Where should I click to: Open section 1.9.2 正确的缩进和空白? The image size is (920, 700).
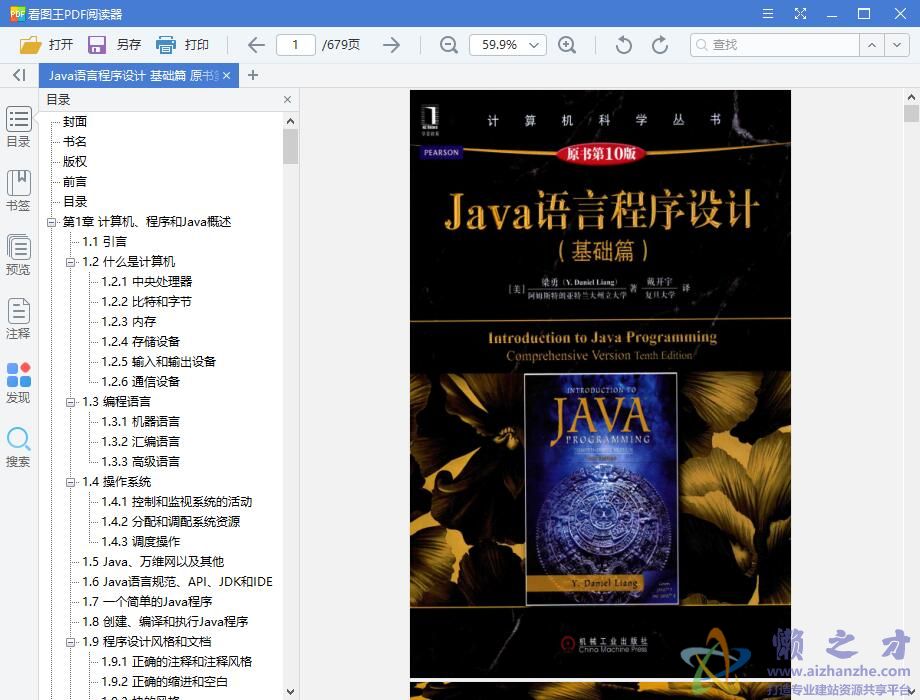pyautogui.click(x=164, y=681)
